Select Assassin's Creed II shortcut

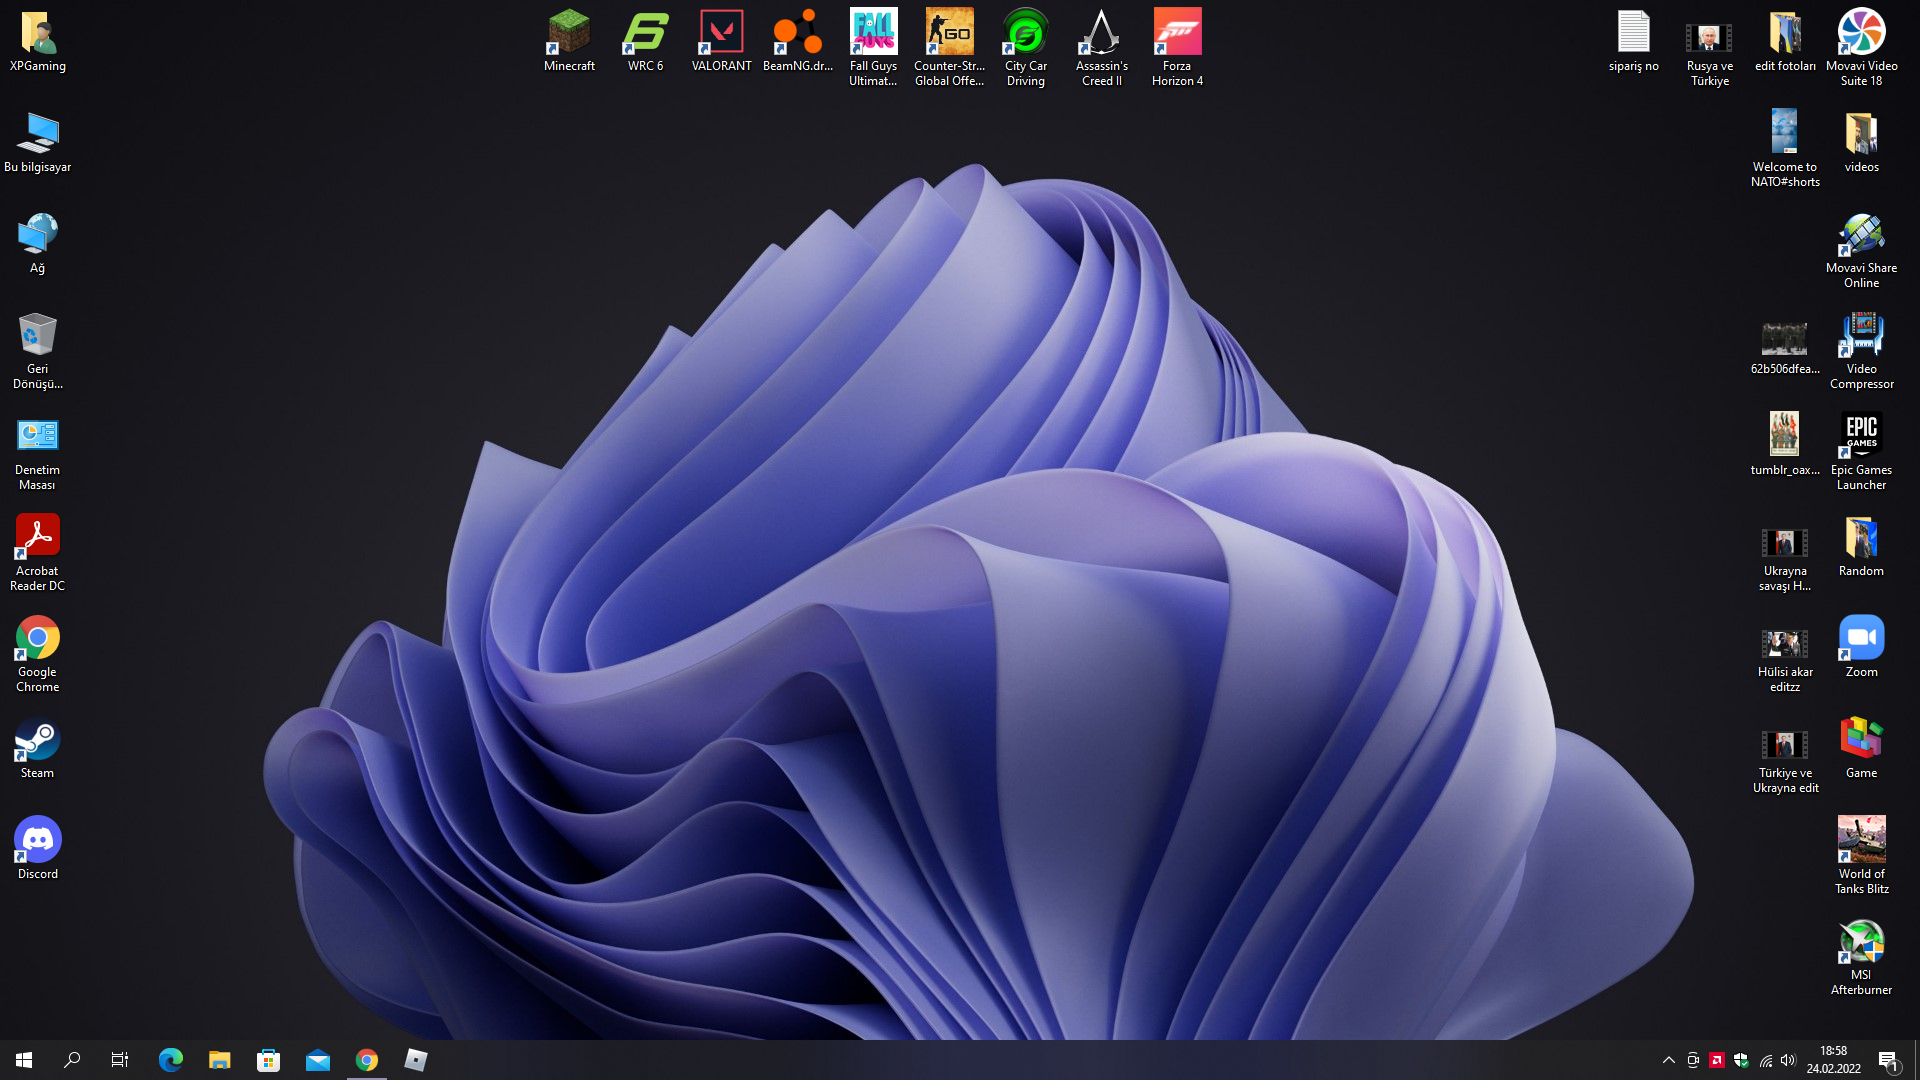1102,48
